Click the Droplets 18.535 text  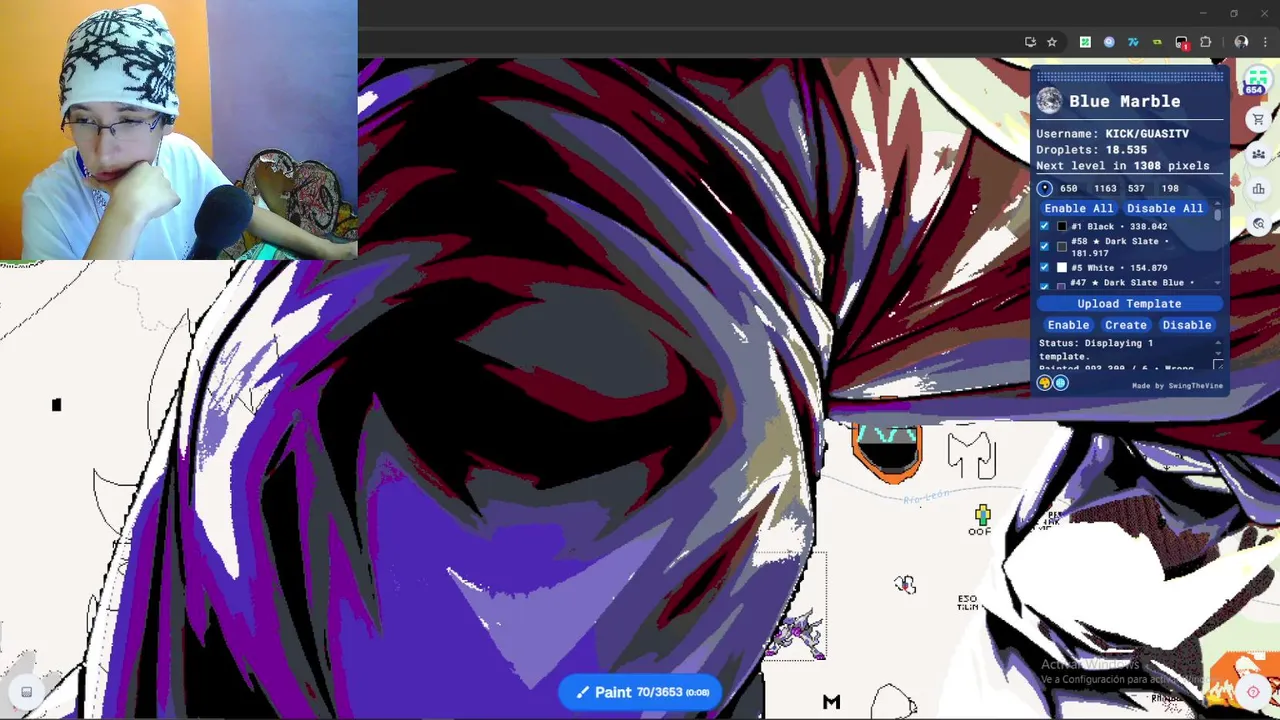click(1091, 150)
